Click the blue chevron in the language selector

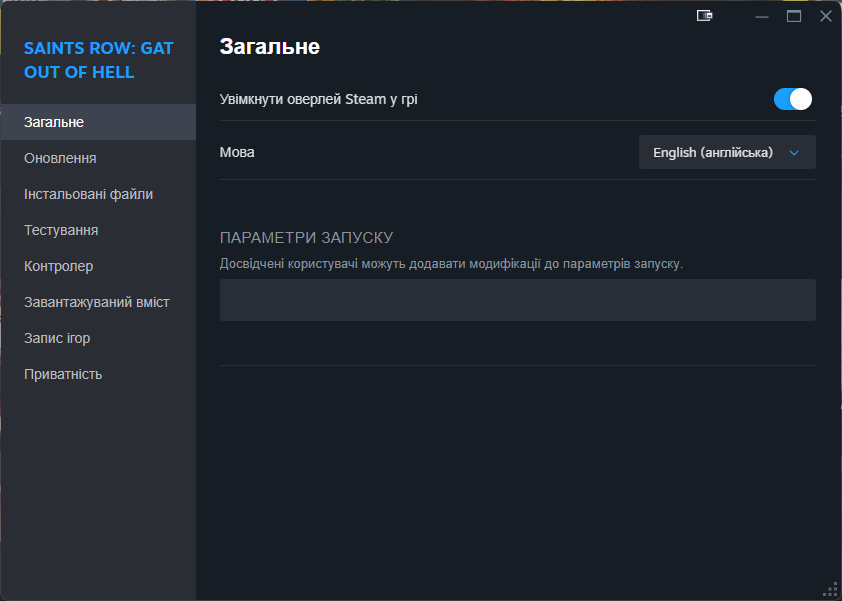coord(794,153)
